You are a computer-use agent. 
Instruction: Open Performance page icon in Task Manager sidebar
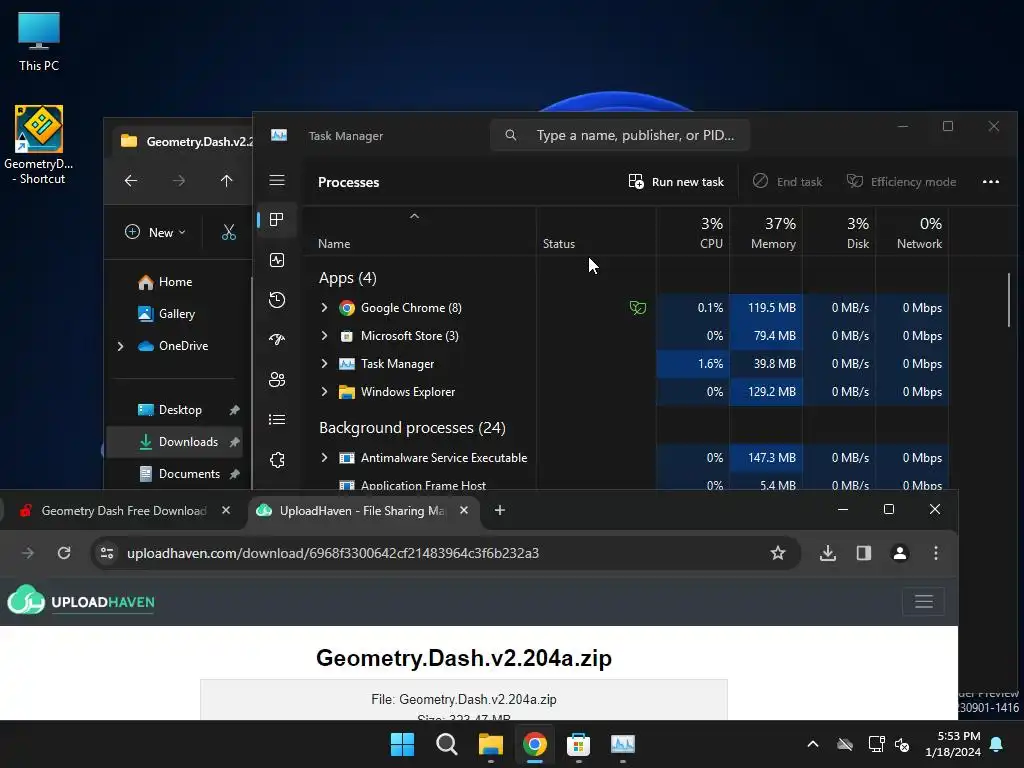(x=277, y=260)
